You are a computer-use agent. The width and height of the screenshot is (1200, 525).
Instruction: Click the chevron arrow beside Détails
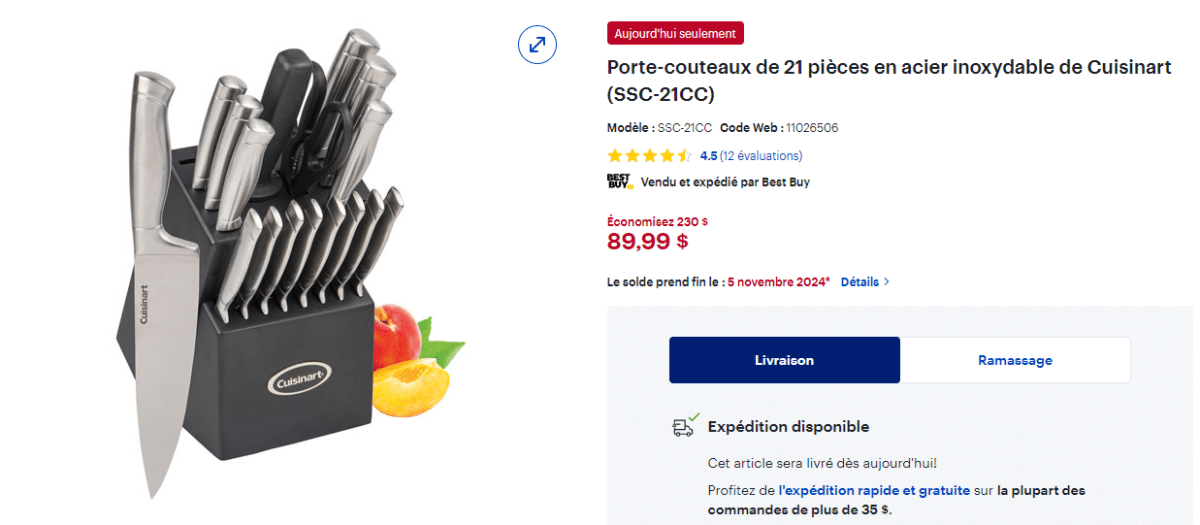pyautogui.click(x=886, y=282)
